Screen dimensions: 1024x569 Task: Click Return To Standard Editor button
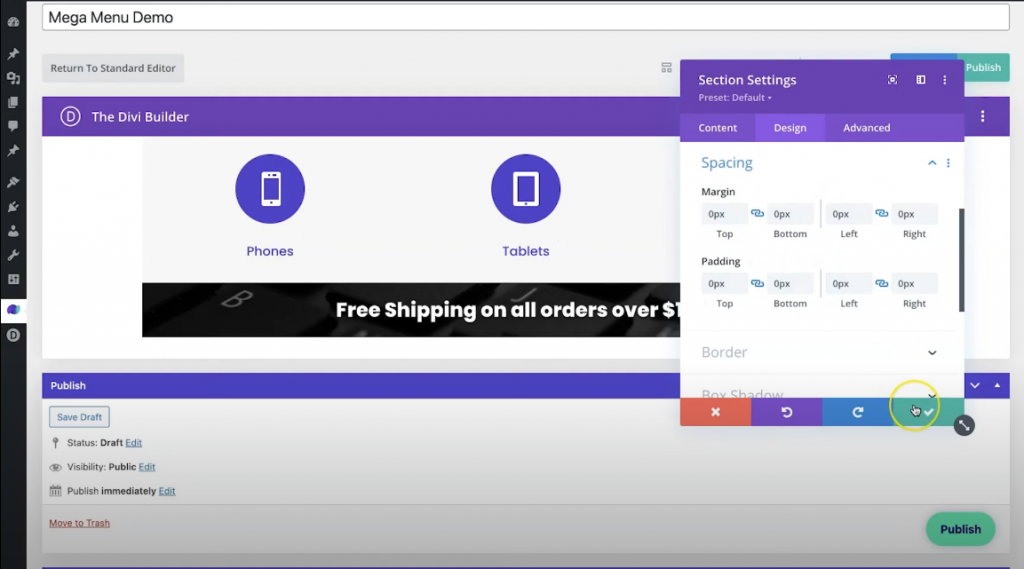[113, 68]
